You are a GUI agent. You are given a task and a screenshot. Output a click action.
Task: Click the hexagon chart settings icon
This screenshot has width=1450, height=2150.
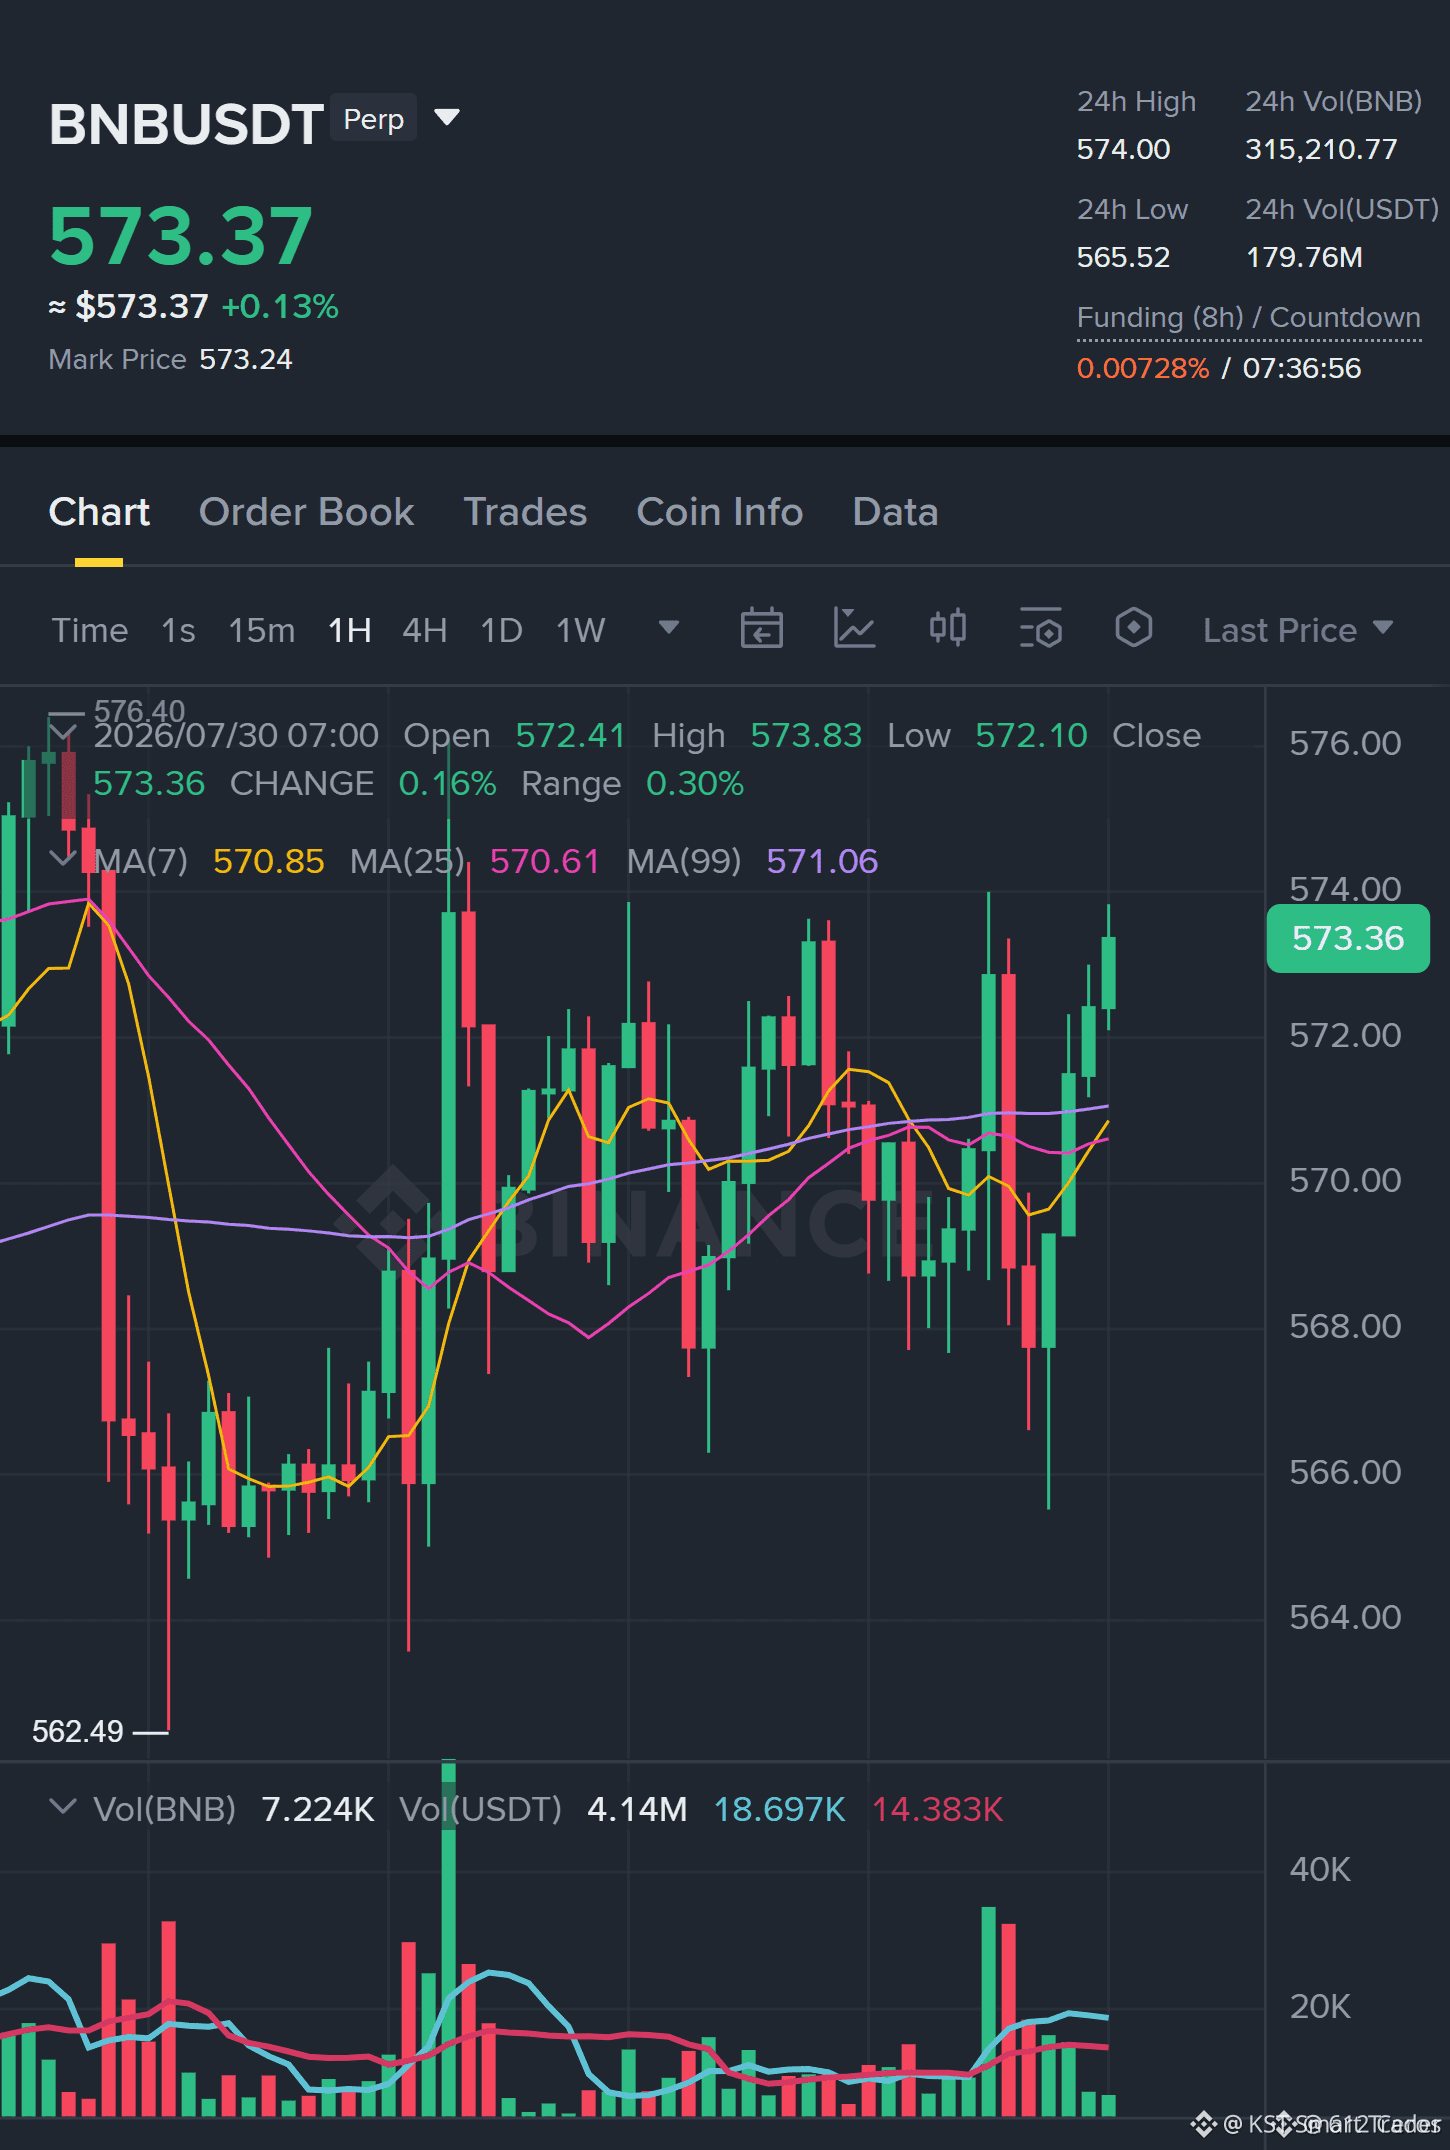(x=1134, y=628)
